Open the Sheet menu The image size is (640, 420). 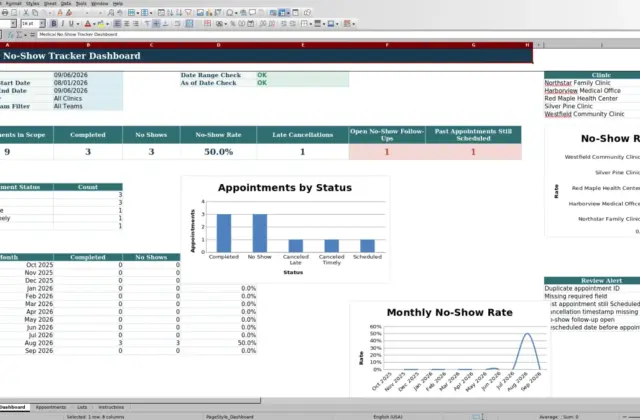pos(50,3)
